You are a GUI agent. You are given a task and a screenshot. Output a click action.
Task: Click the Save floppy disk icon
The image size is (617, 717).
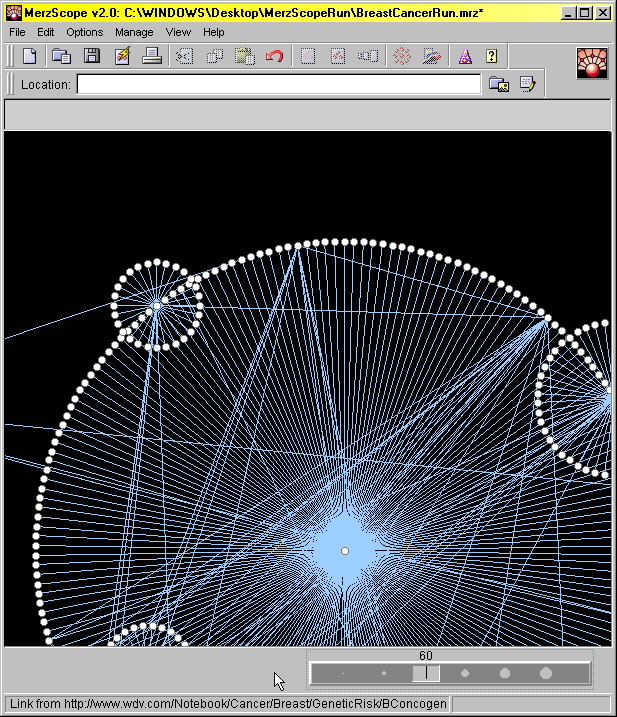coord(91,56)
